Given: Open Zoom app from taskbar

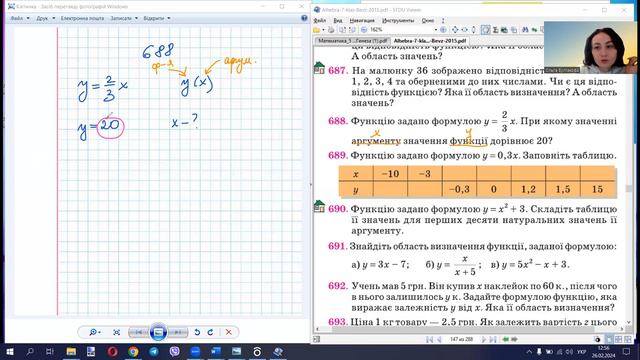Looking at the screenshot, I should coord(196,351).
